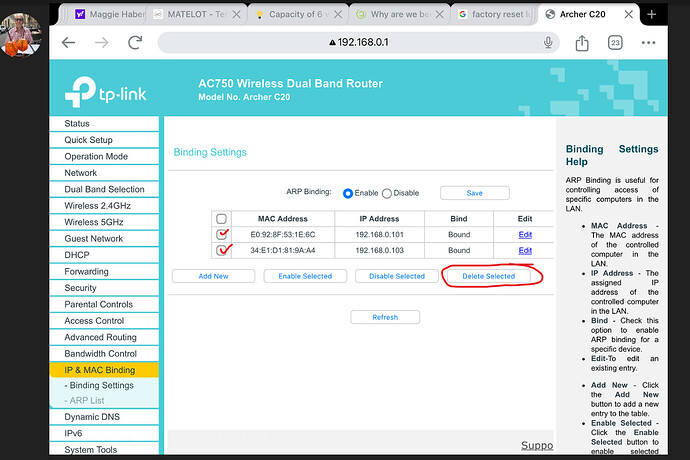Open the Support link at bottom
690x460 pixels.
[537, 445]
